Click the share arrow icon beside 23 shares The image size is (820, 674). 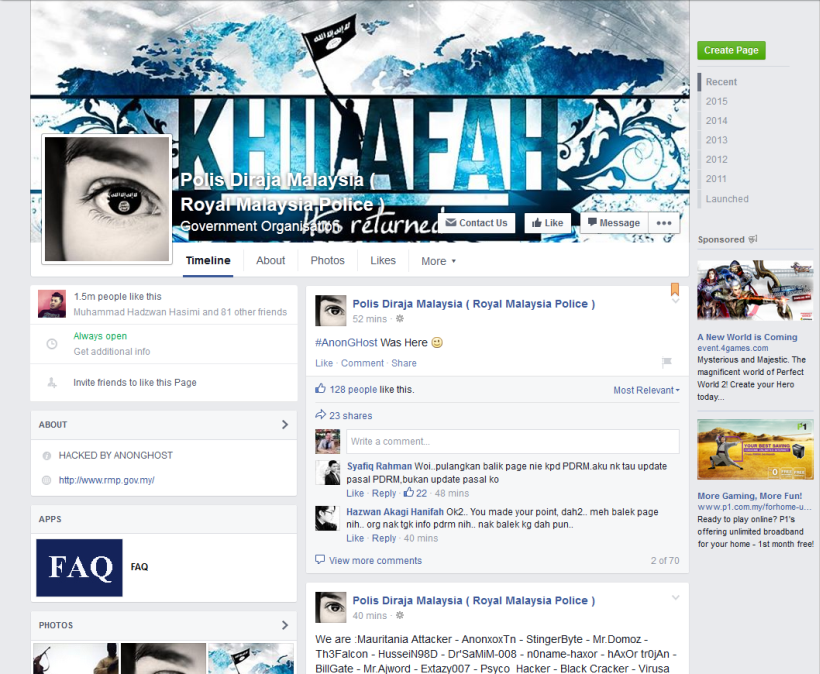(x=320, y=415)
